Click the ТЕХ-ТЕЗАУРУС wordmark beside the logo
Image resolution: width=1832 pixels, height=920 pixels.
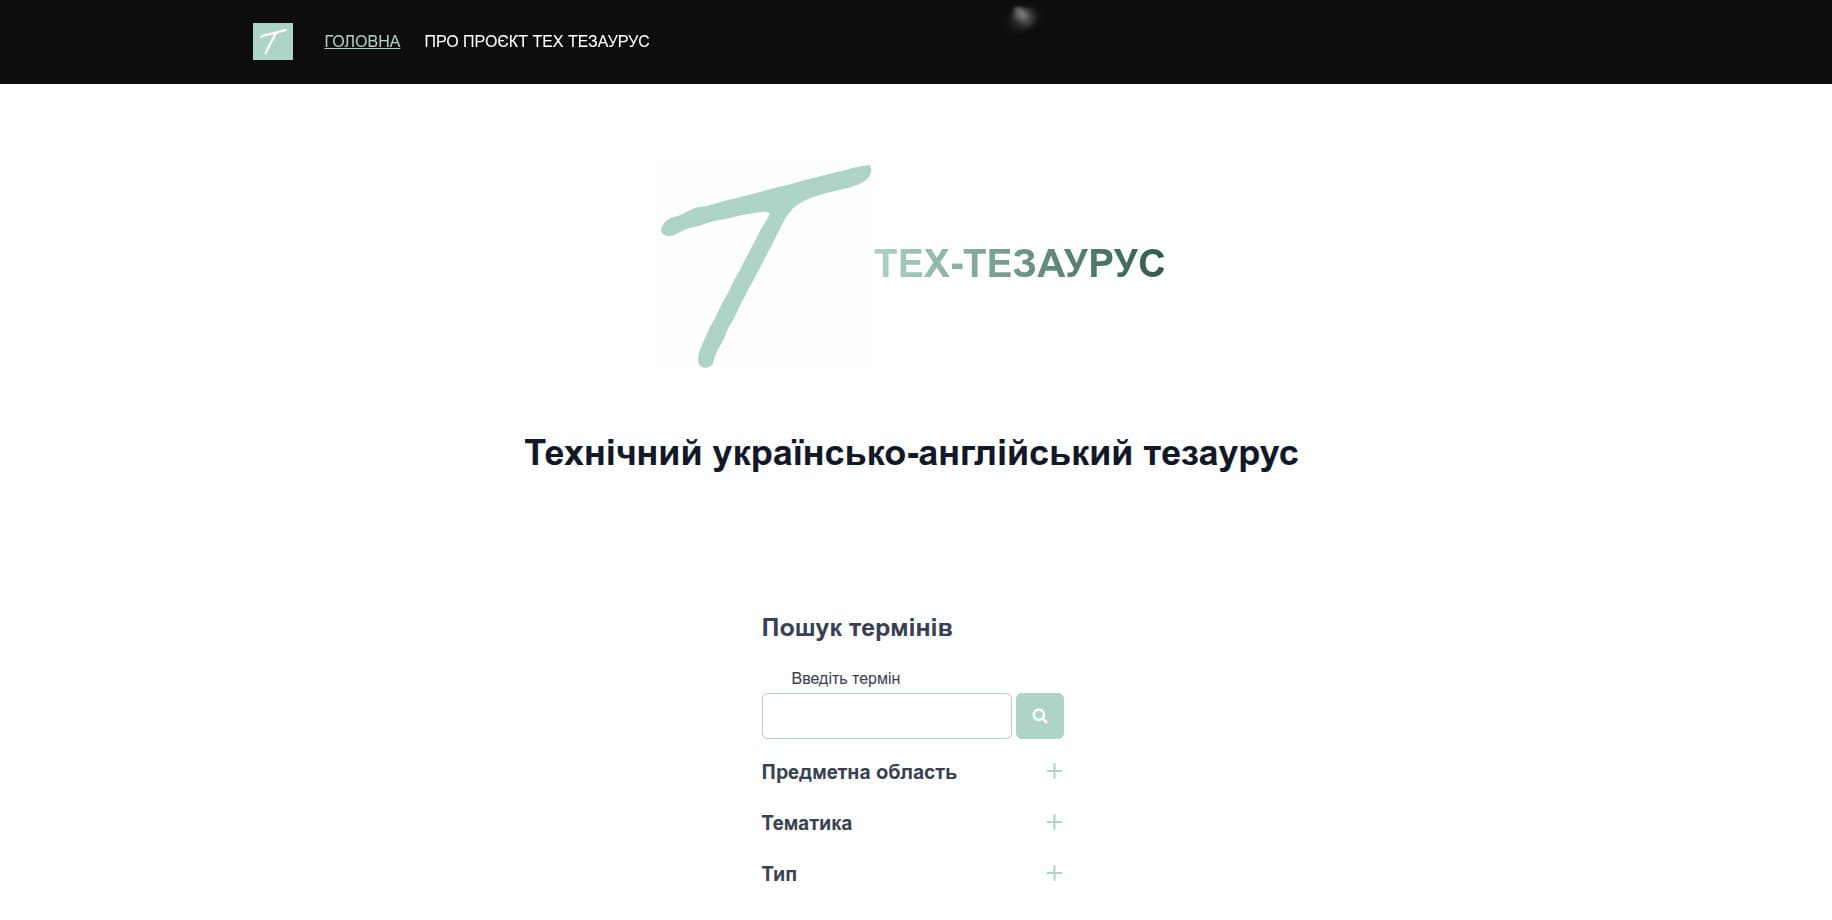pyautogui.click(x=1021, y=264)
